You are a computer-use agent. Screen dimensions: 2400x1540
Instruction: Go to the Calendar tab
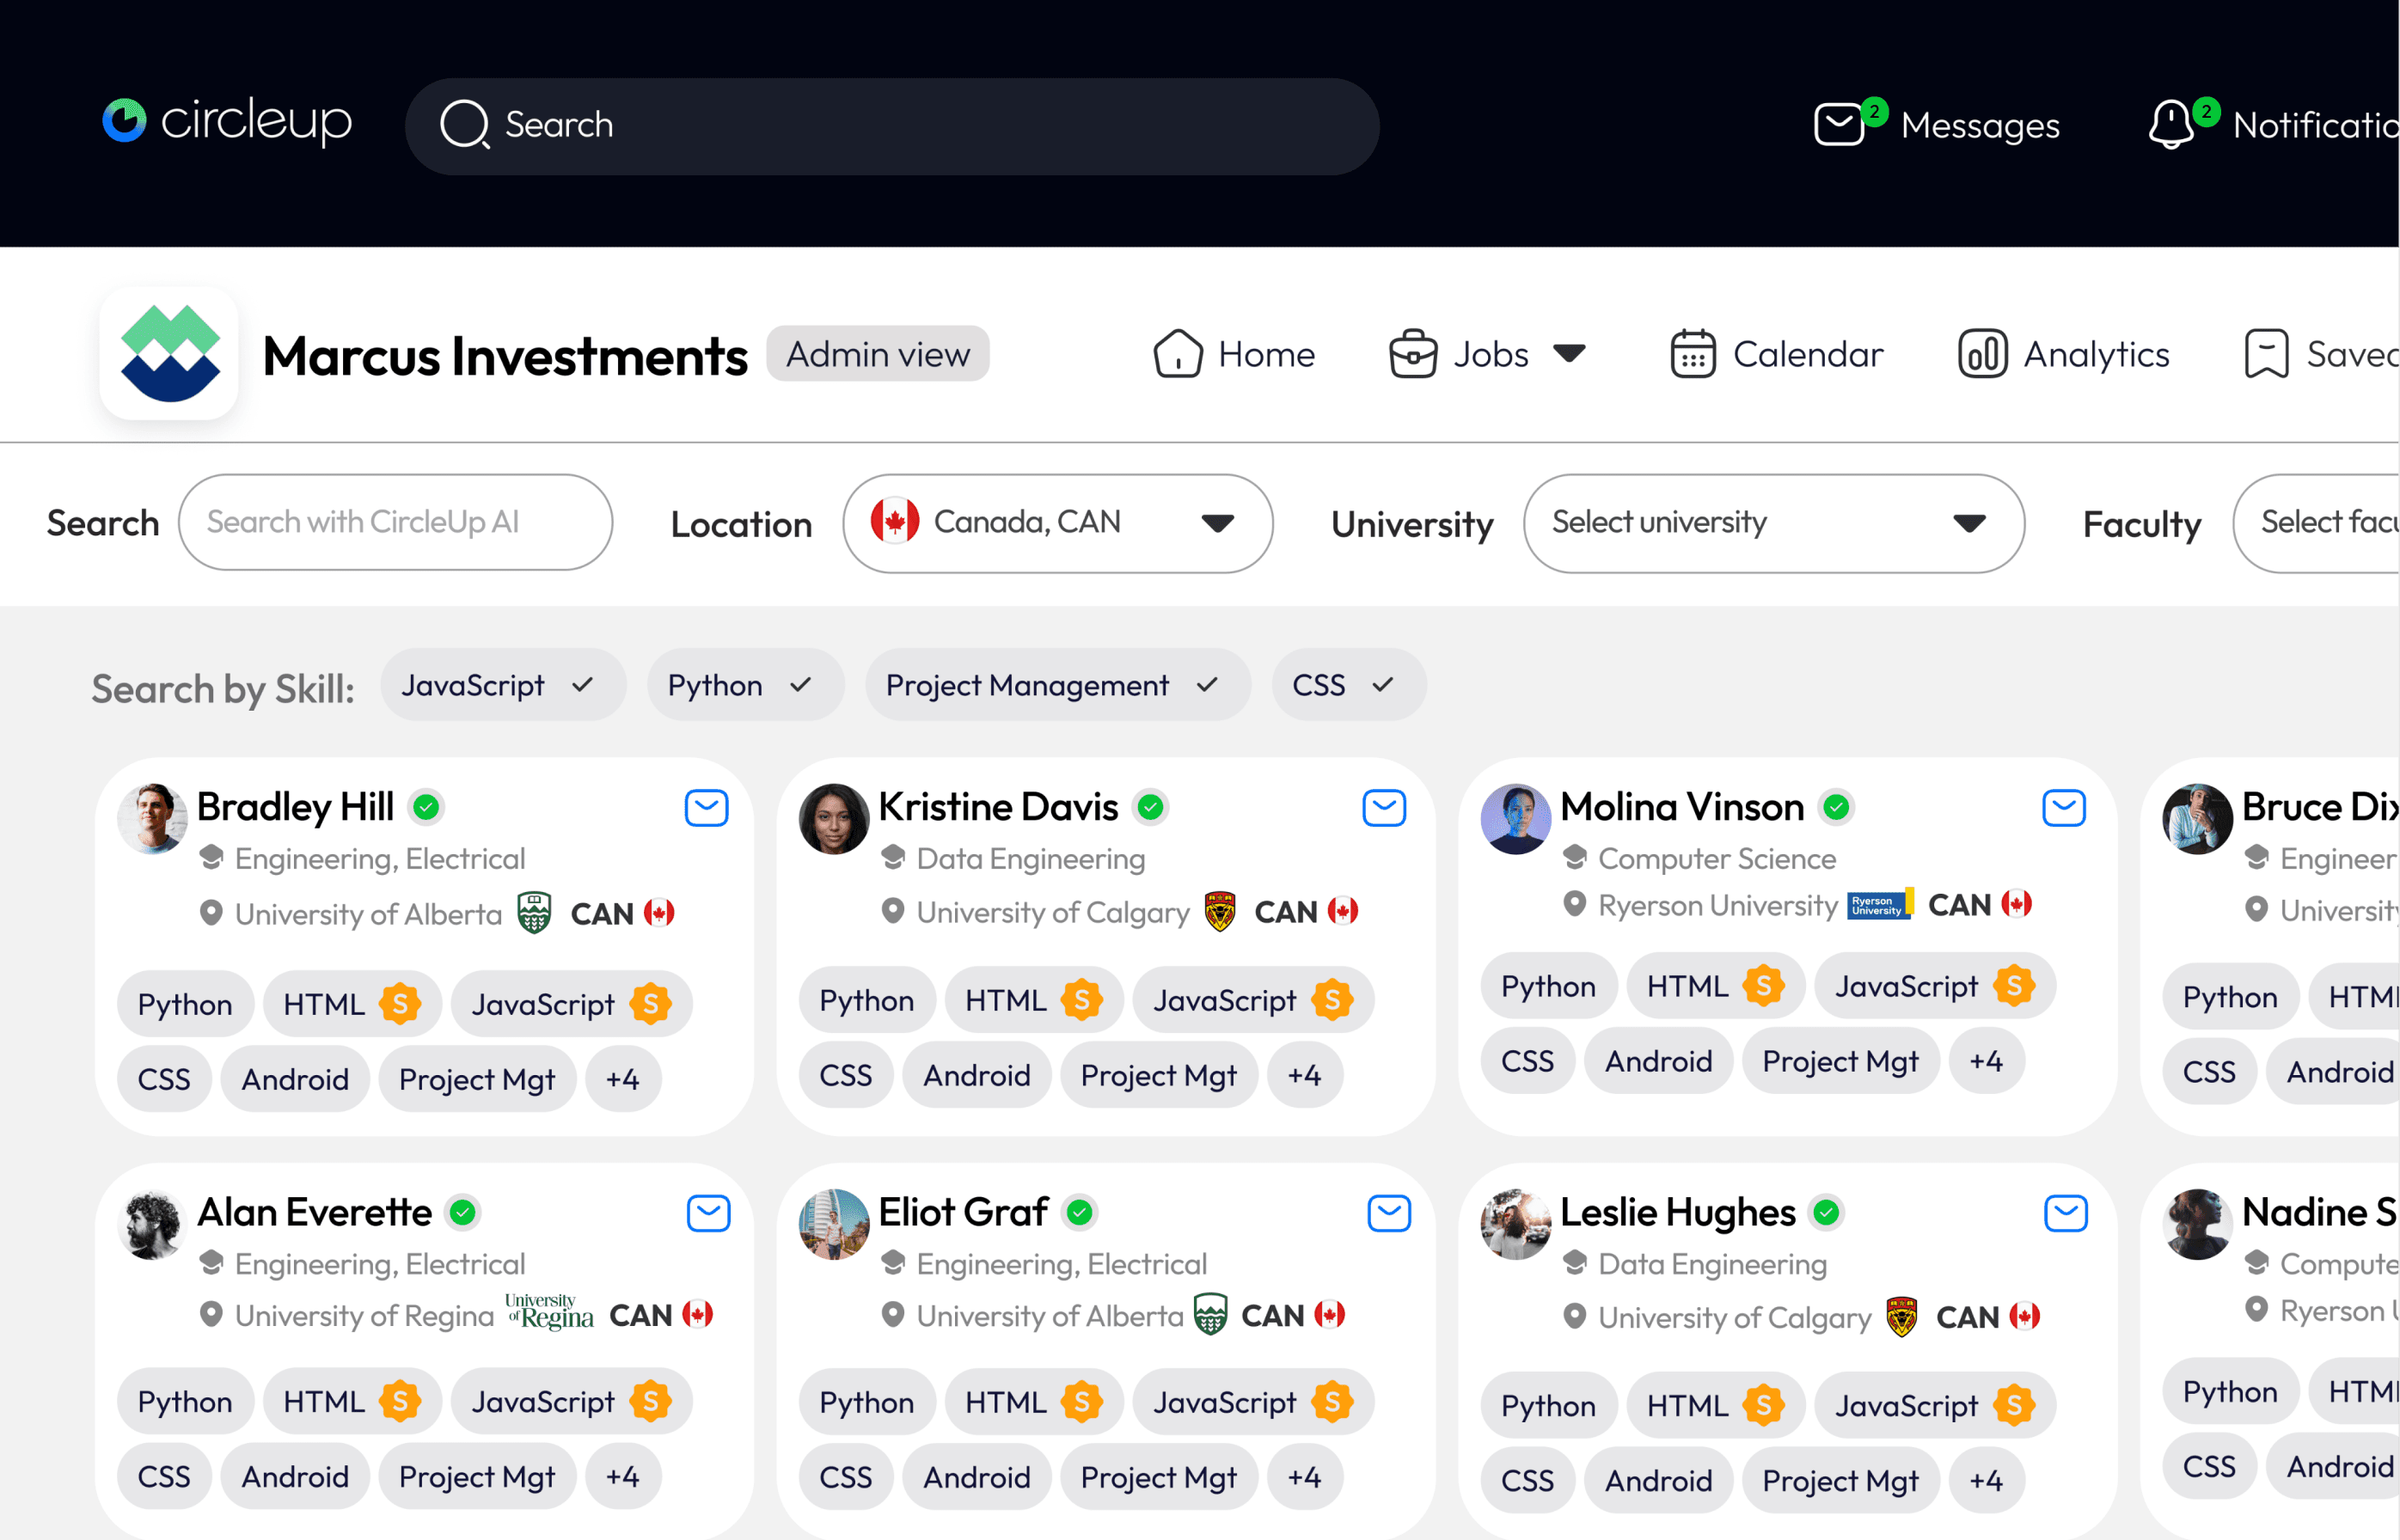pos(1776,354)
